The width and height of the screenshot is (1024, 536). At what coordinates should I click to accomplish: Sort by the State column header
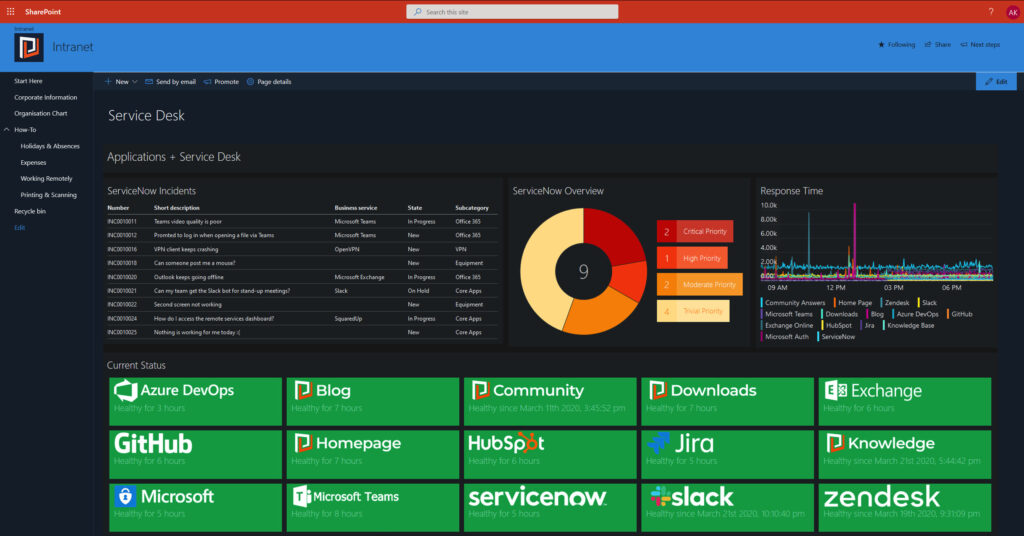tap(415, 208)
